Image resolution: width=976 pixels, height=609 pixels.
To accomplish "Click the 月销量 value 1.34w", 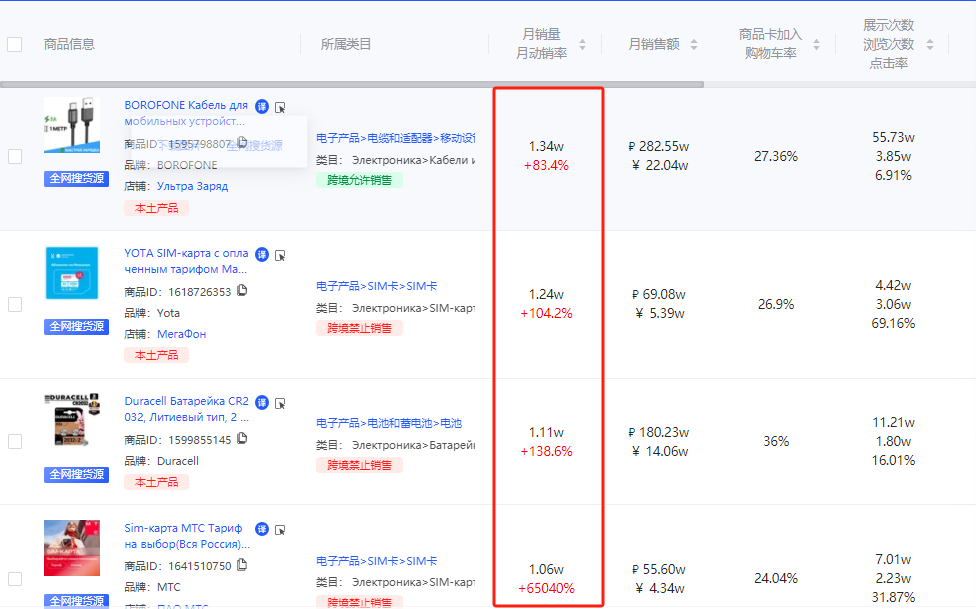I will 546,146.
